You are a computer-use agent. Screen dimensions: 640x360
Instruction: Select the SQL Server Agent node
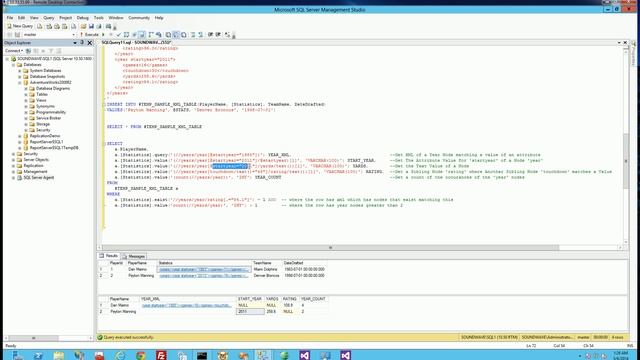click(38, 178)
